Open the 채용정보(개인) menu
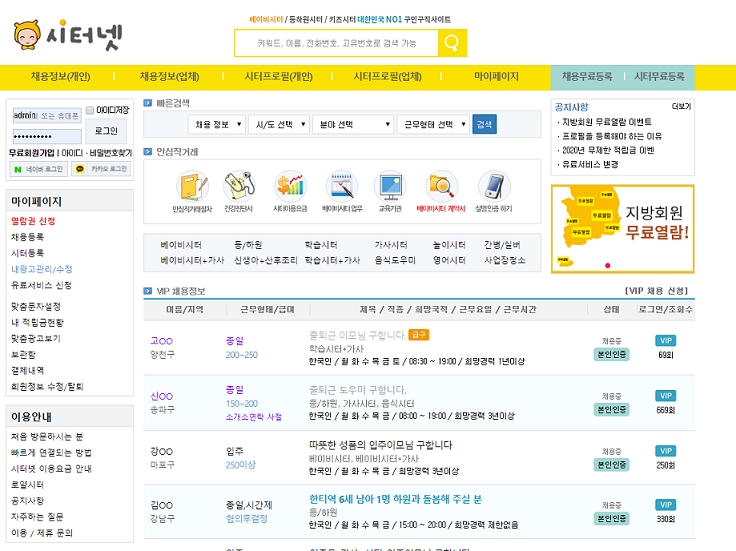The width and height of the screenshot is (736, 551). point(61,77)
